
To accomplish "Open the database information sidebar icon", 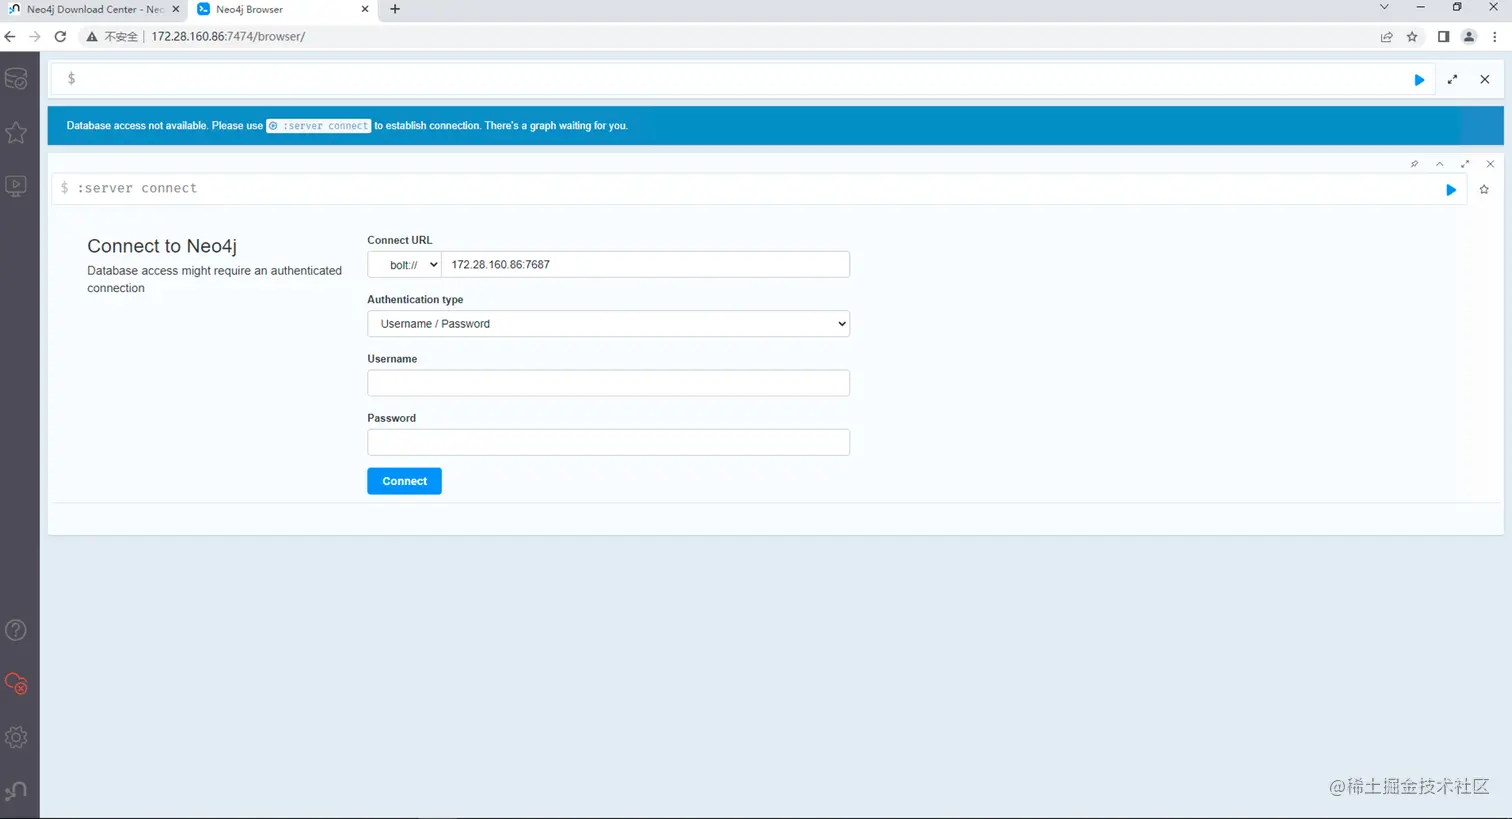I will 16,78.
